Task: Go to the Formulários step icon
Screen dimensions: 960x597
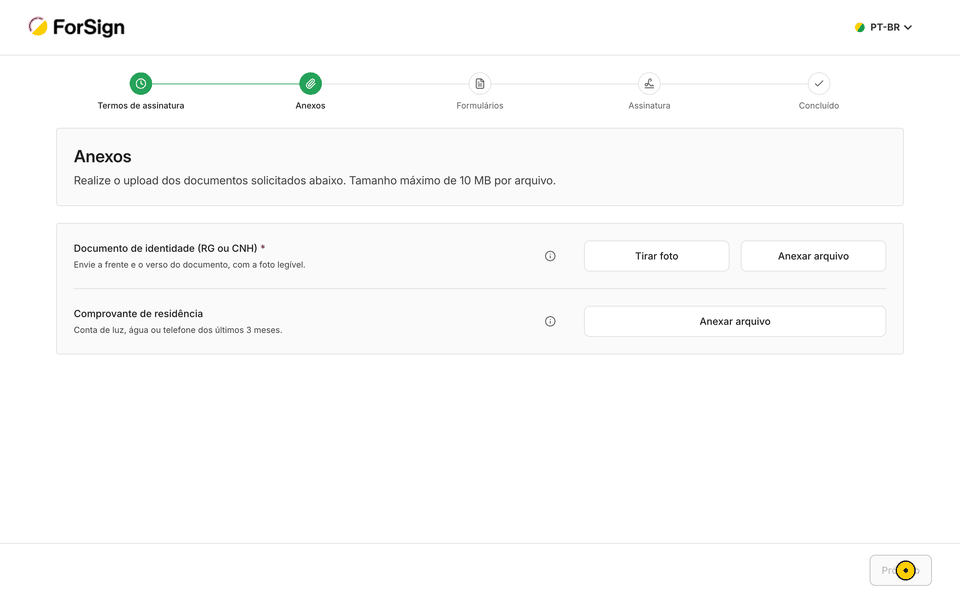Action: [480, 84]
